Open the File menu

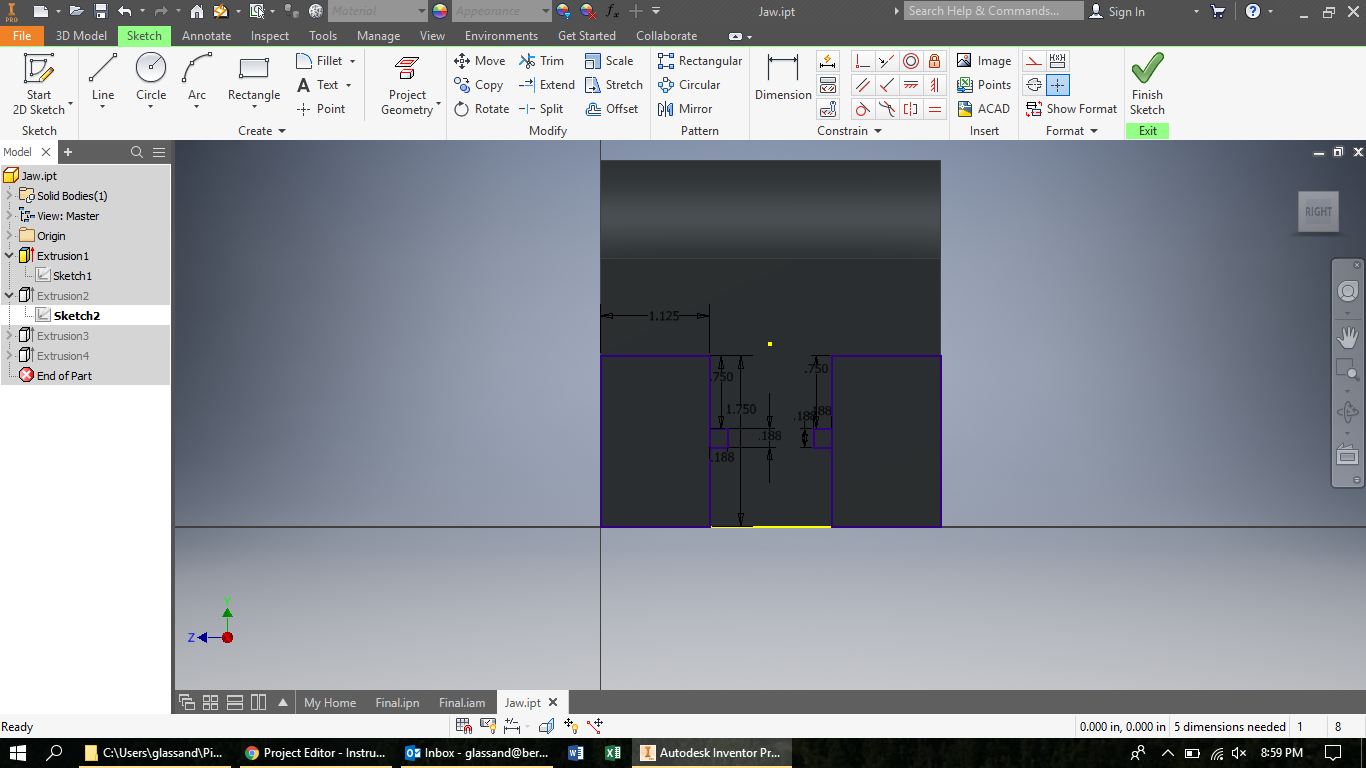[x=22, y=36]
